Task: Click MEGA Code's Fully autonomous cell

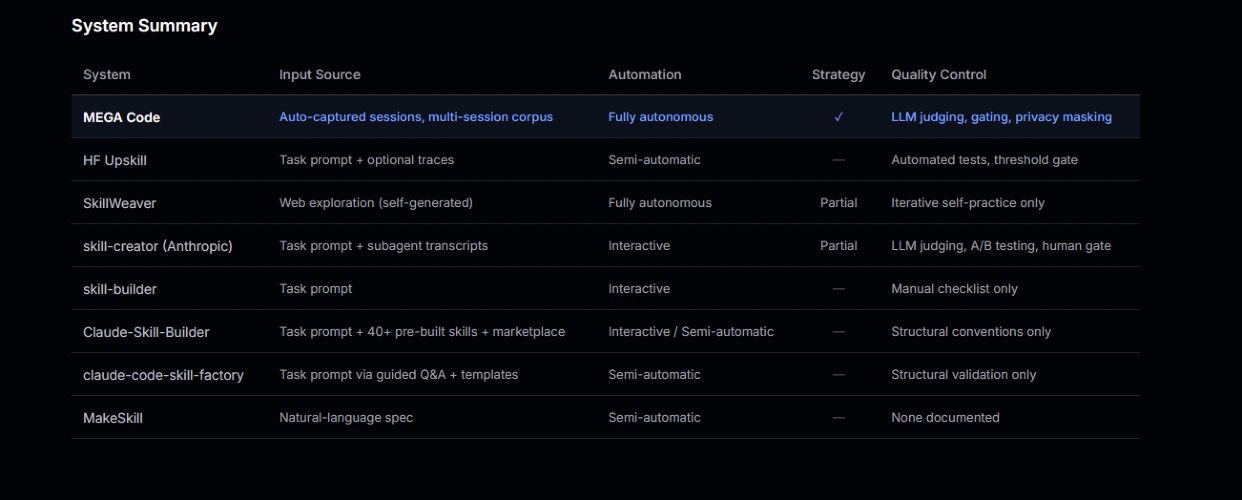Action: (x=661, y=117)
